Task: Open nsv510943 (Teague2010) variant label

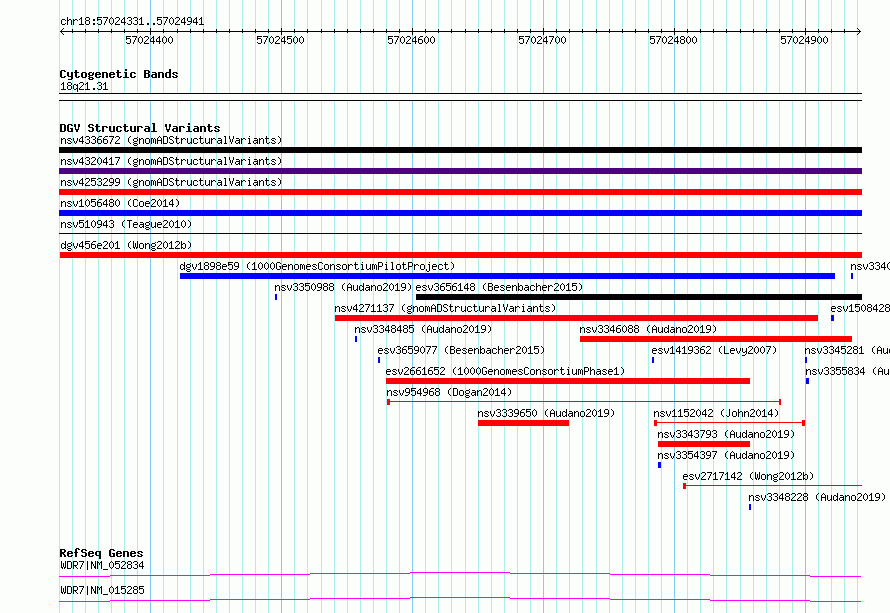Action: (x=126, y=224)
